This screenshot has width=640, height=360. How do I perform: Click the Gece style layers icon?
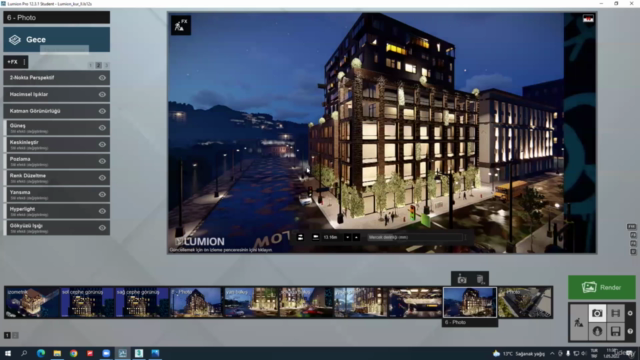[x=15, y=40]
